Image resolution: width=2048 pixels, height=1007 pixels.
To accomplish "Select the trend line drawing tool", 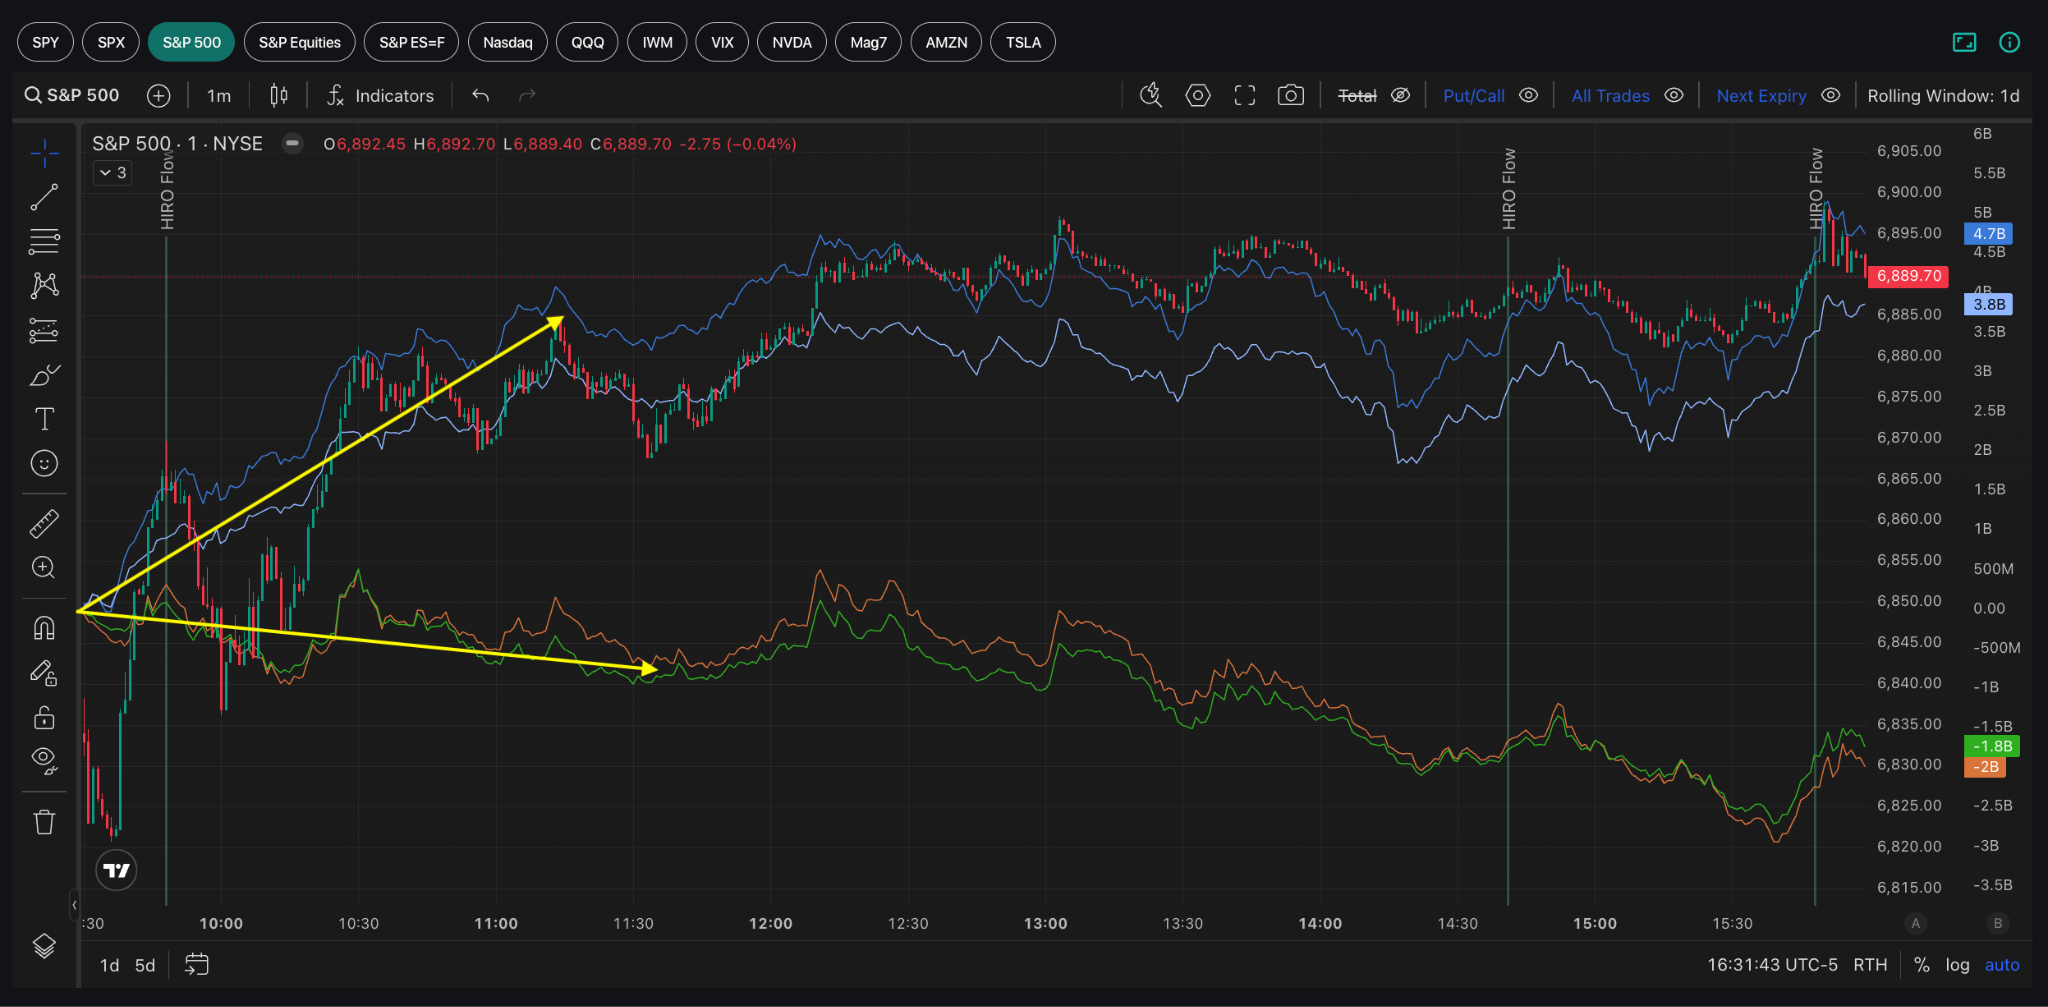I will pos(44,198).
